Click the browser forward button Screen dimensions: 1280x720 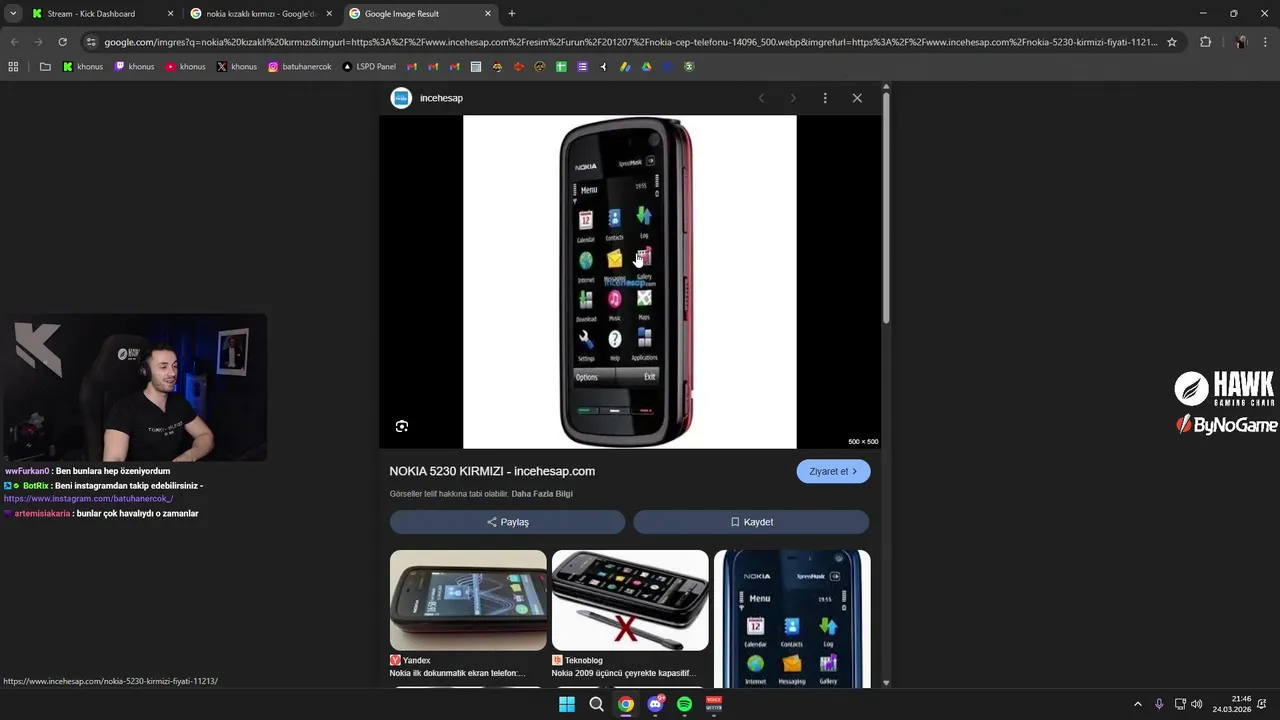click(x=38, y=42)
